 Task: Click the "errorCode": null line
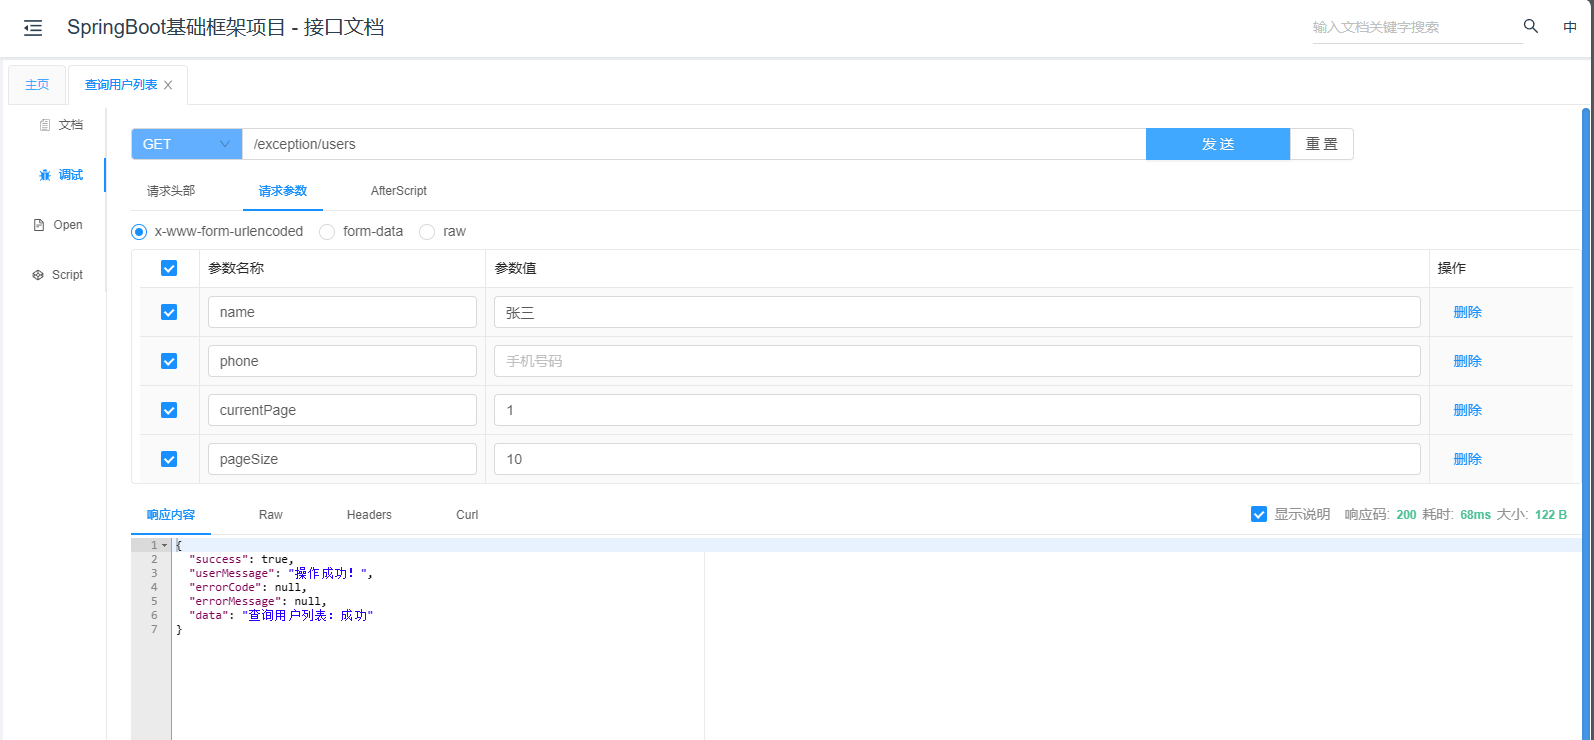click(x=248, y=587)
